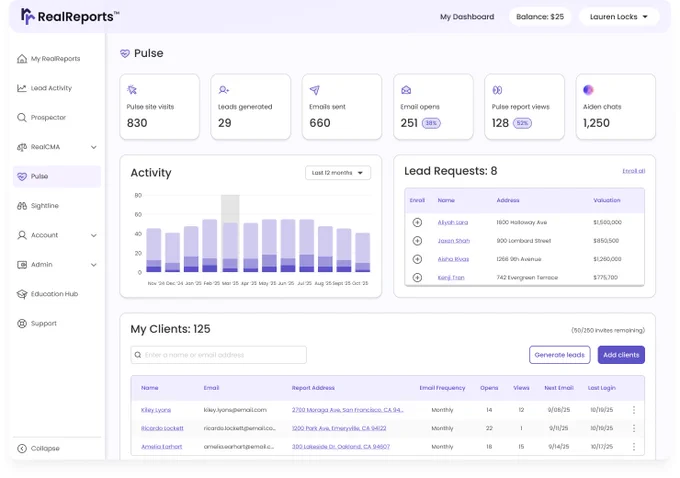Open My RealReports menu item
This screenshot has height=478, width=680.
[x=56, y=59]
